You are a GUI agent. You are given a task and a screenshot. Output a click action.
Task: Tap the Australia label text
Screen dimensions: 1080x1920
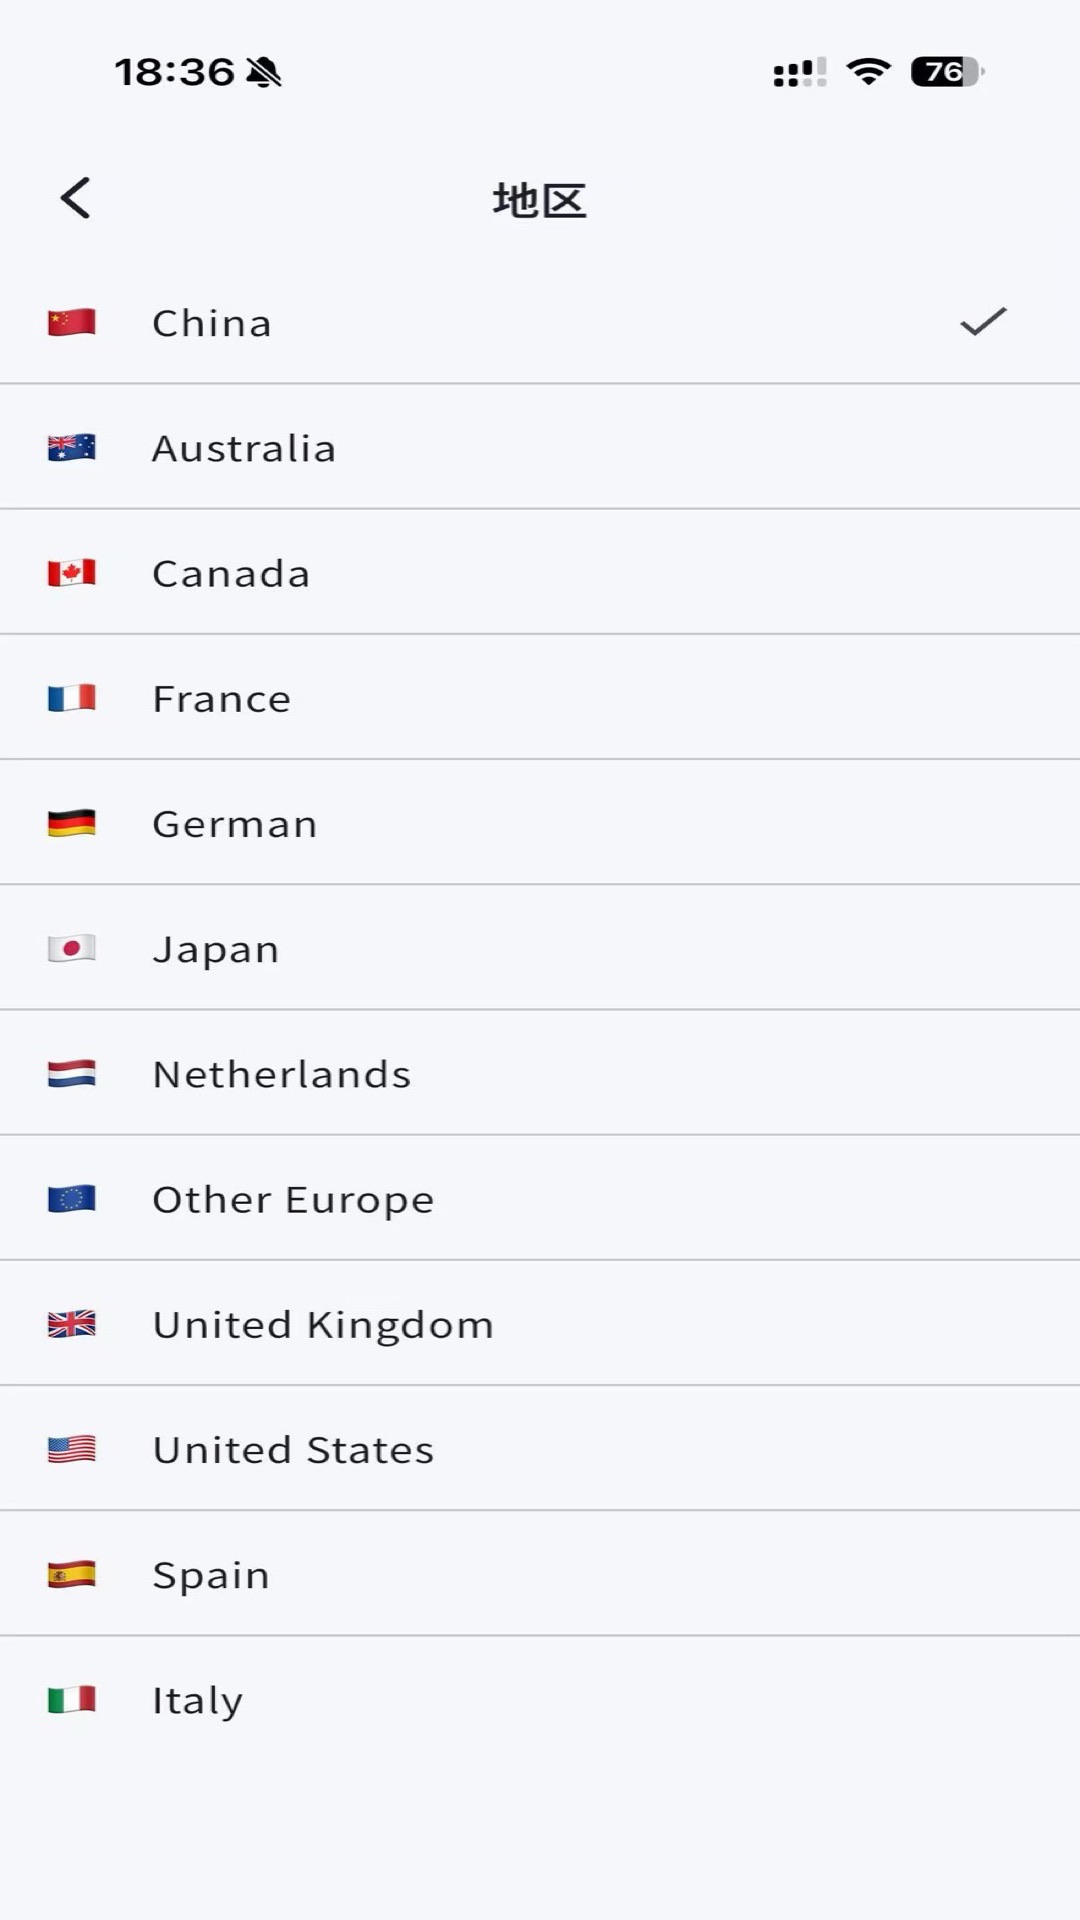[244, 448]
